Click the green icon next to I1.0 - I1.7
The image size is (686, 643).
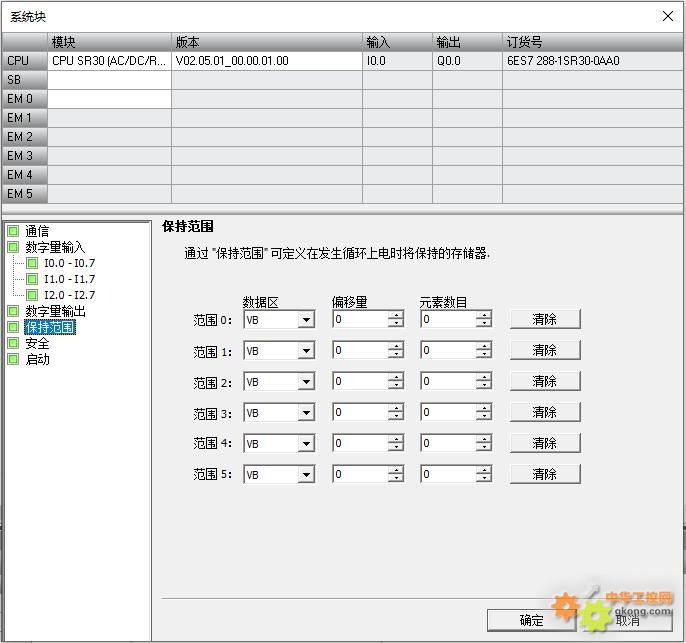(32, 279)
